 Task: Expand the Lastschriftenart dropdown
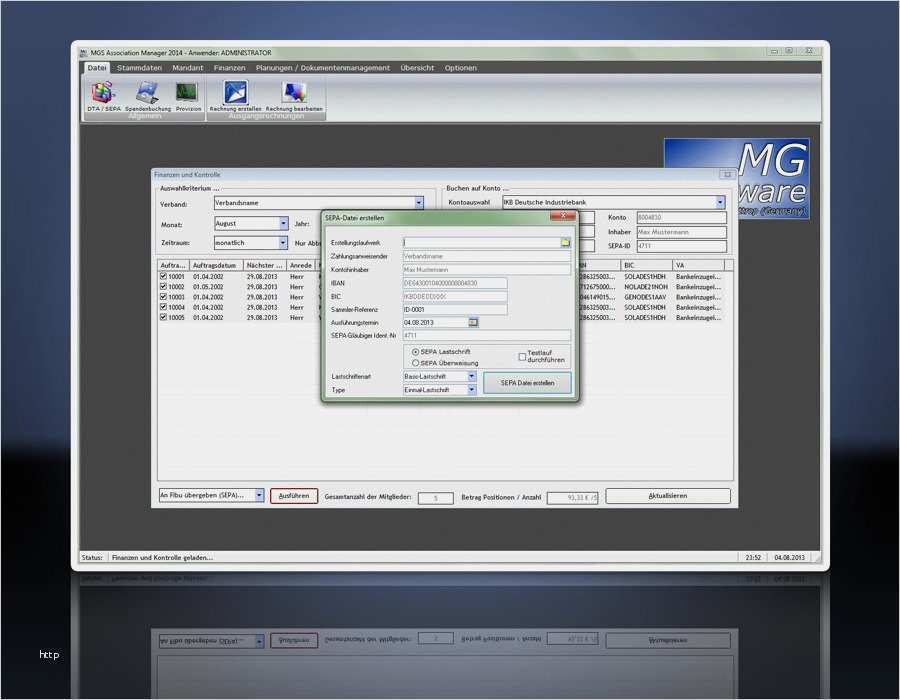point(472,377)
